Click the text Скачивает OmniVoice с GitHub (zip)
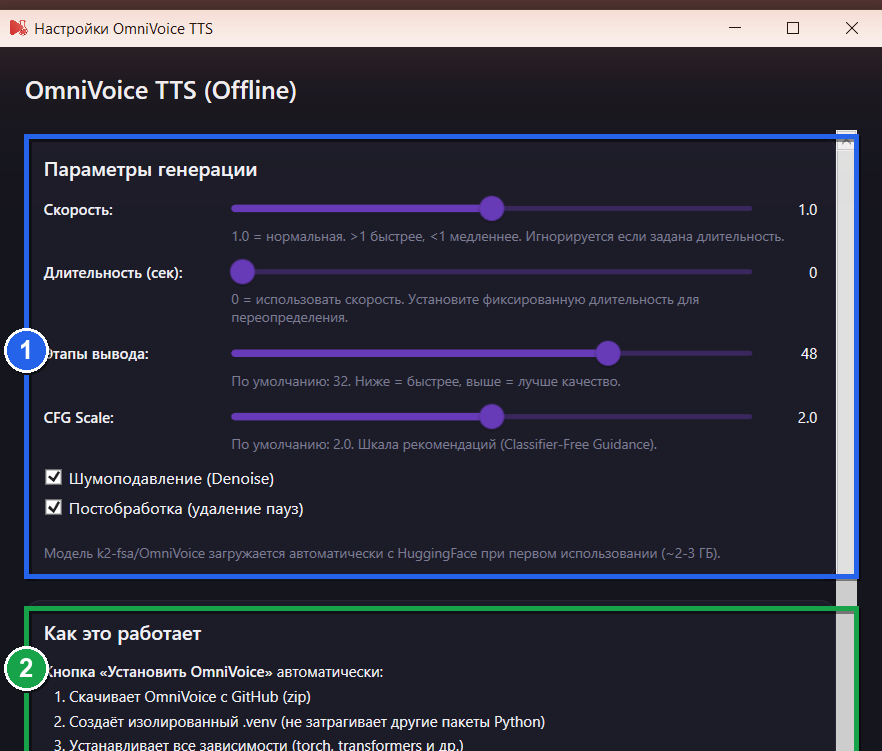 click(190, 697)
